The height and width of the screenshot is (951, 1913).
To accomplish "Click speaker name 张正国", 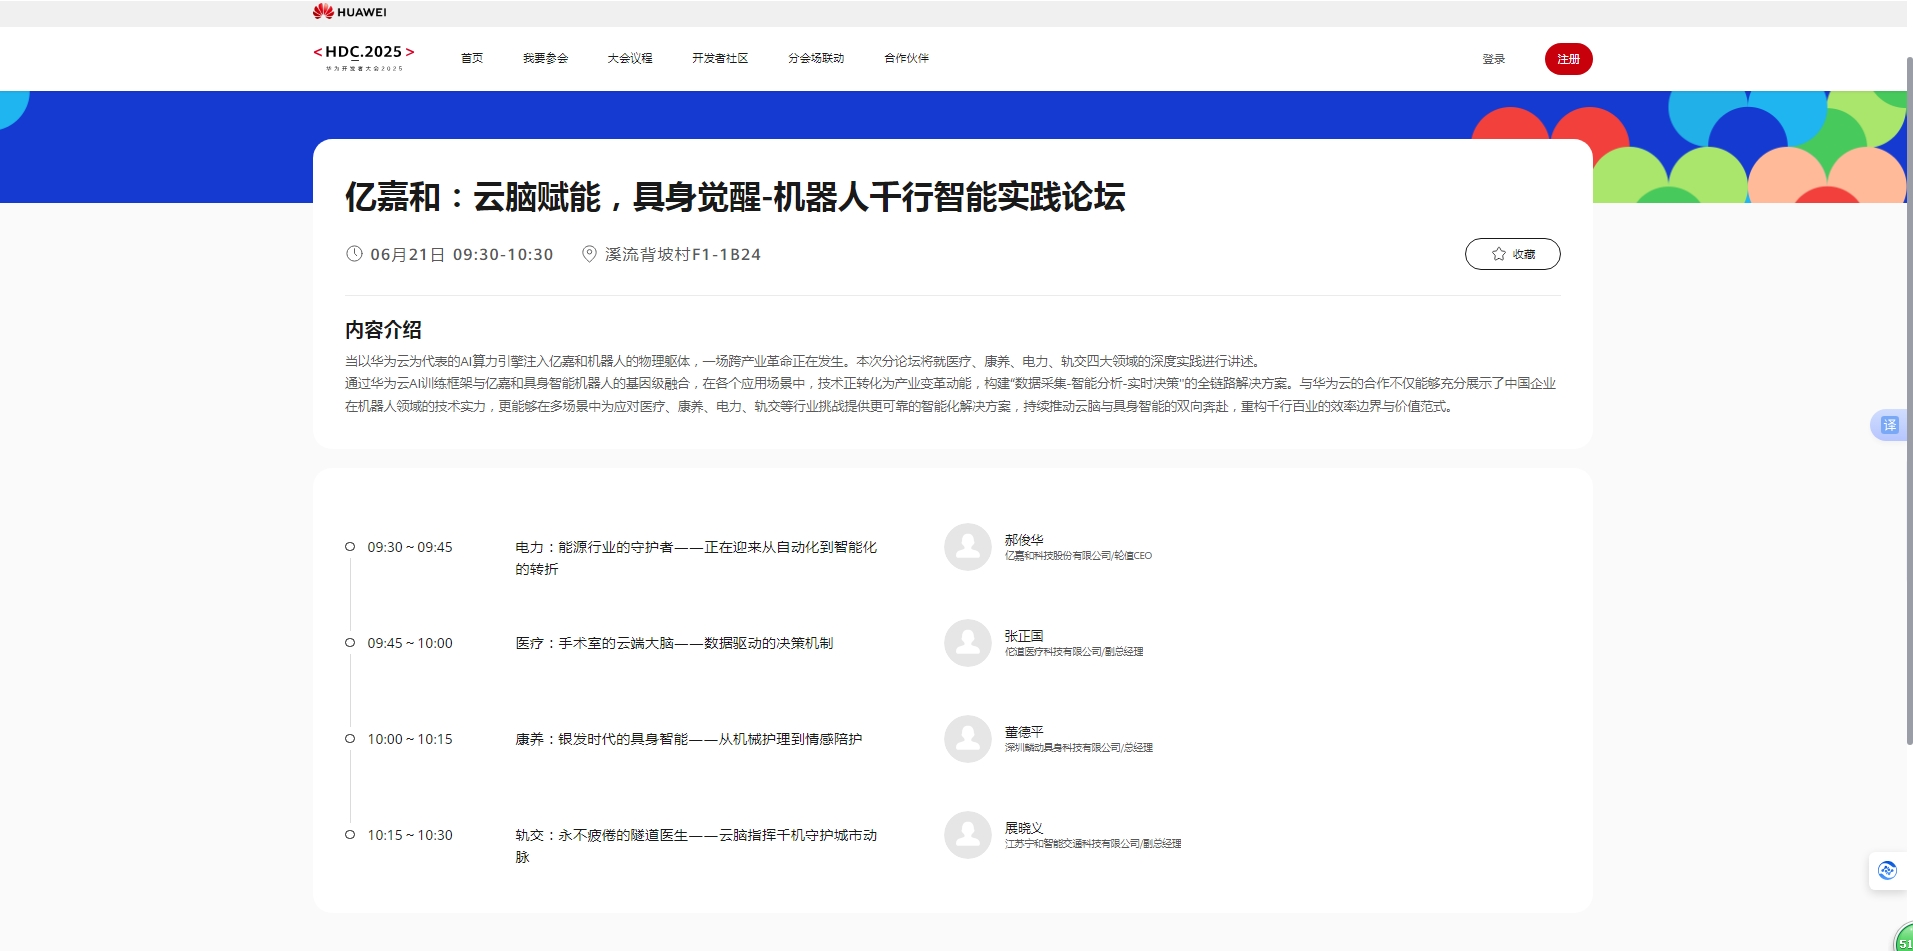I will click(1024, 636).
